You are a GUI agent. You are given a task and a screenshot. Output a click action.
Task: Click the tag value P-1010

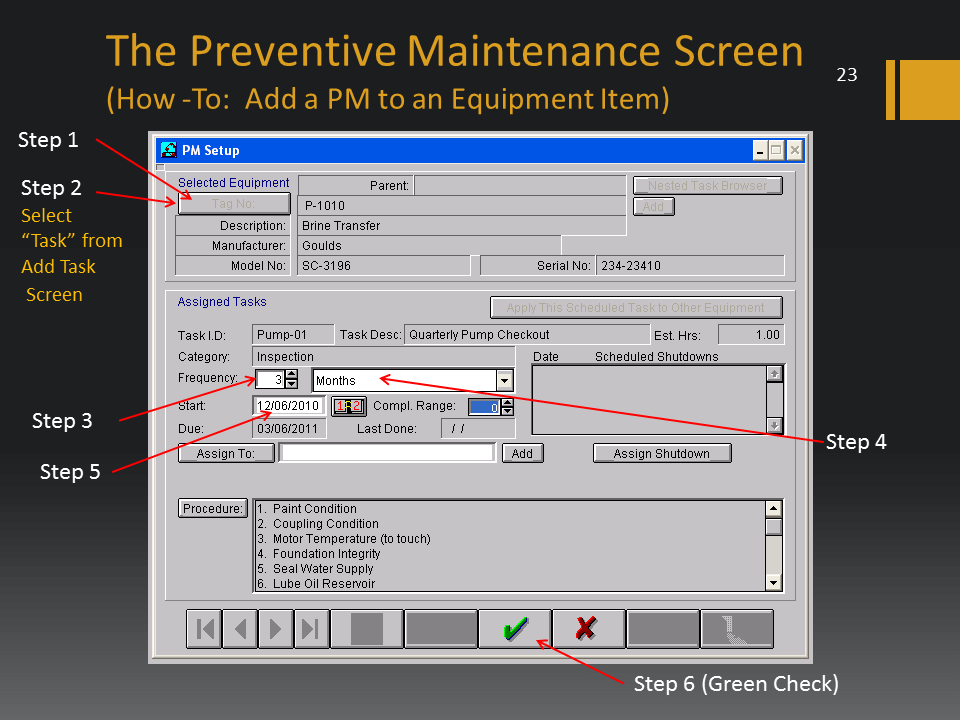[x=324, y=206]
